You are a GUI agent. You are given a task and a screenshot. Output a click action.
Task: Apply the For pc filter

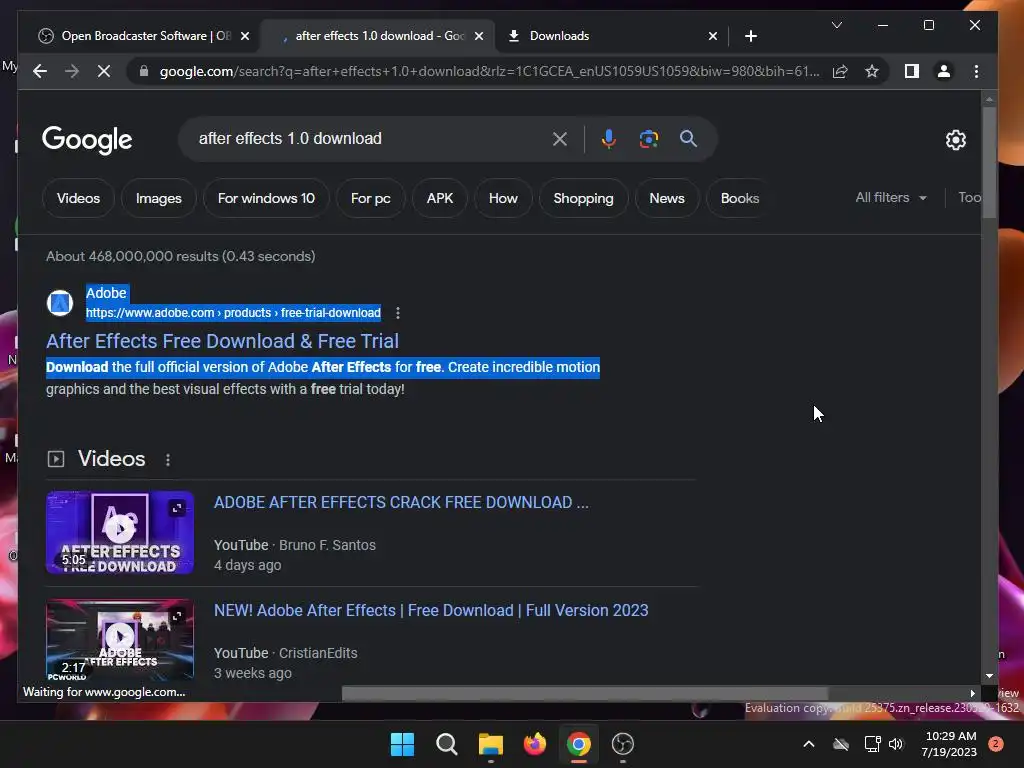coord(370,198)
